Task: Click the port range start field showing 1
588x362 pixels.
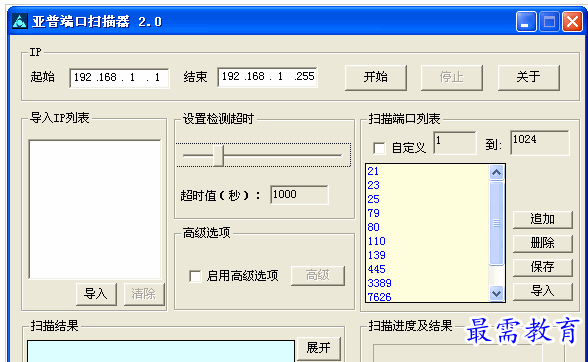Action: [454, 143]
